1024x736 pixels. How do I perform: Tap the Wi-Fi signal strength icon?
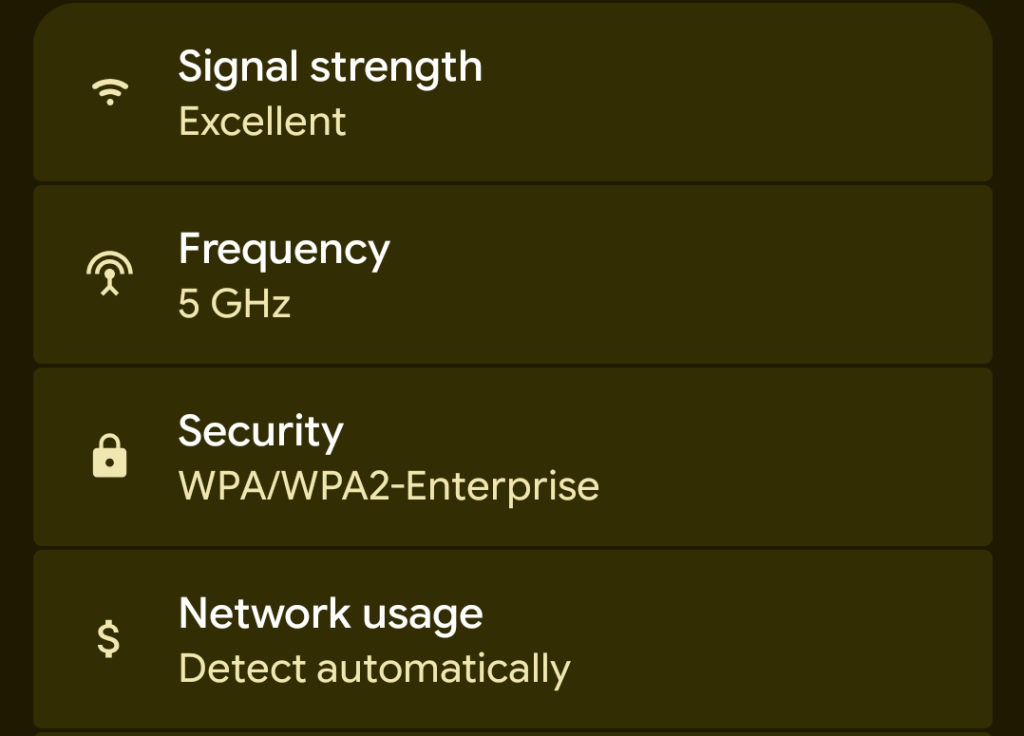tap(110, 94)
